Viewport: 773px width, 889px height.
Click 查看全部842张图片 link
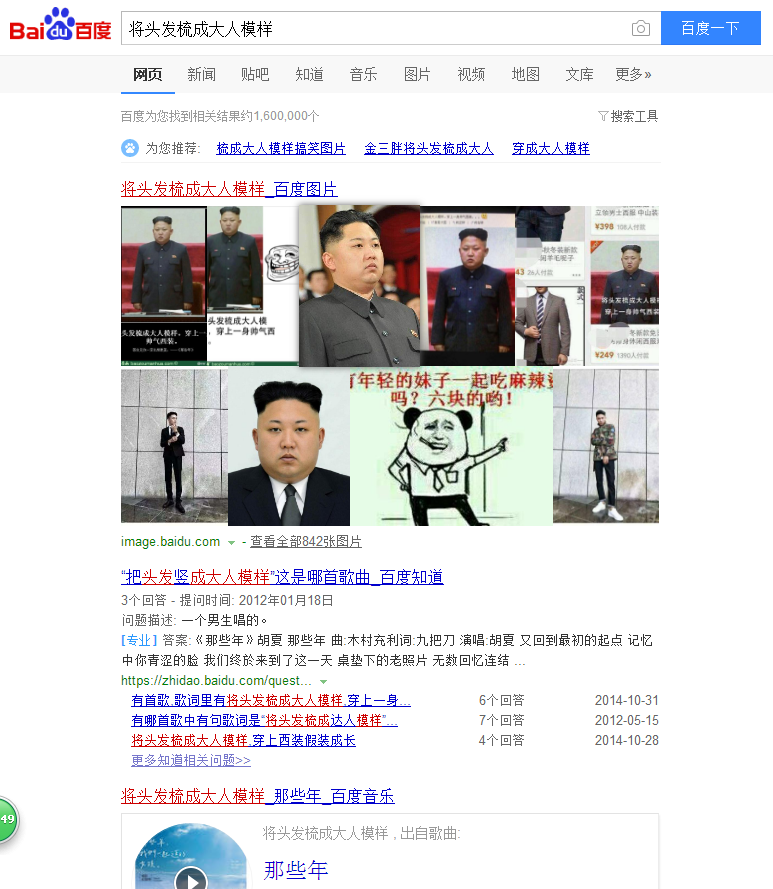306,541
